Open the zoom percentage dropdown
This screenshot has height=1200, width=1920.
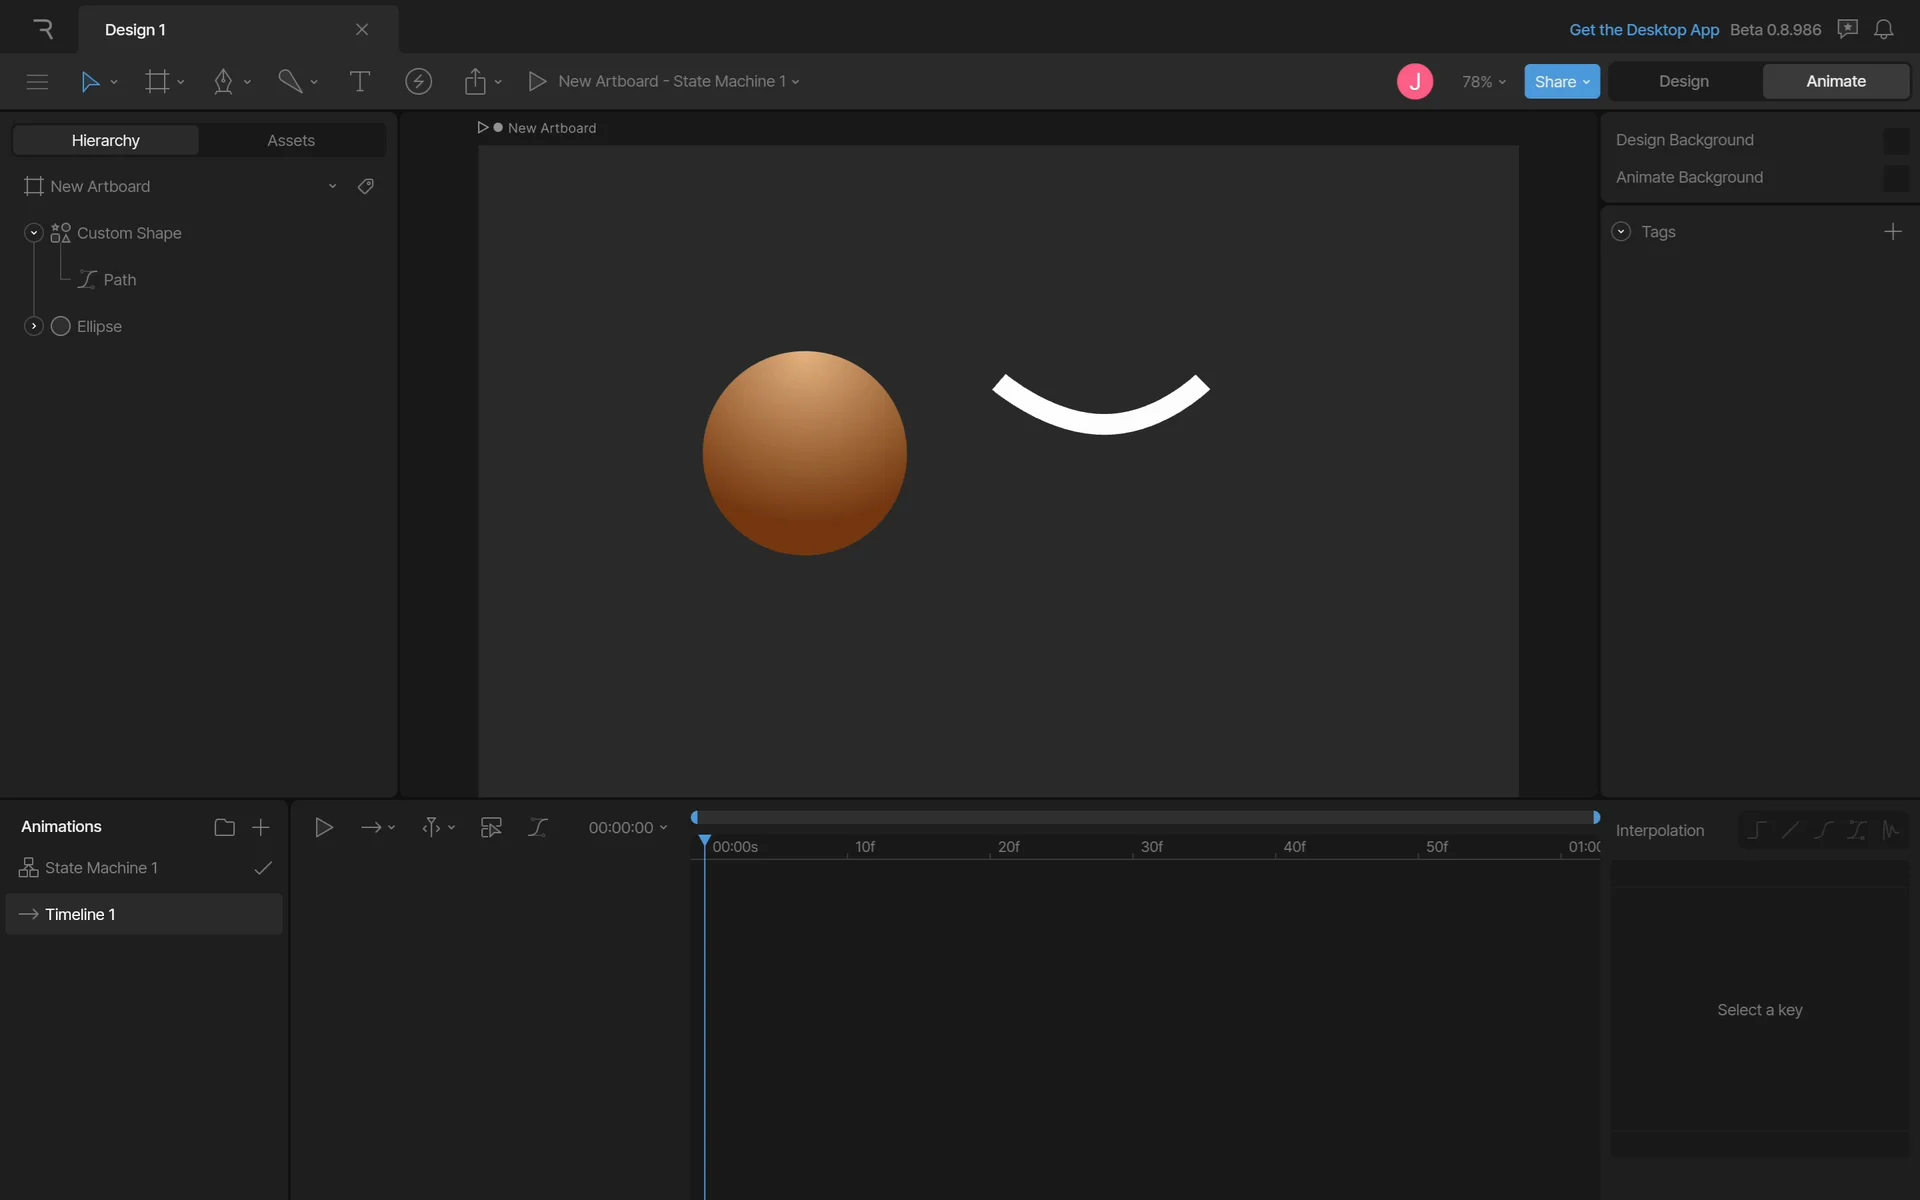[x=1483, y=82]
